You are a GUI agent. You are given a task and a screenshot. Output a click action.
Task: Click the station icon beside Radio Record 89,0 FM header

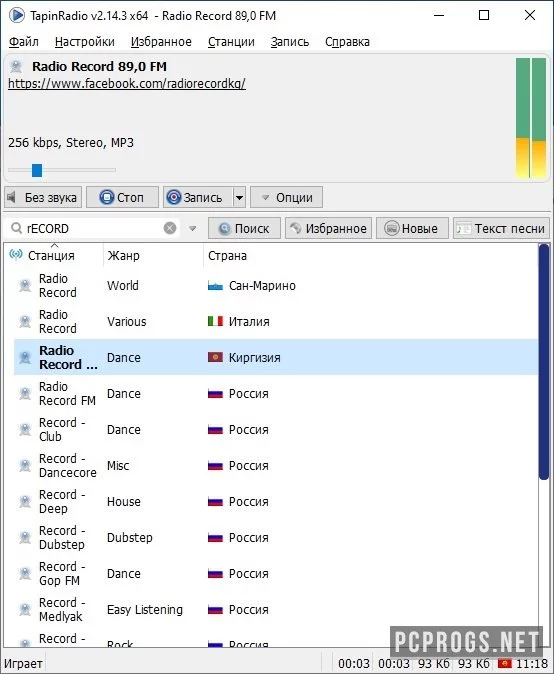16,67
